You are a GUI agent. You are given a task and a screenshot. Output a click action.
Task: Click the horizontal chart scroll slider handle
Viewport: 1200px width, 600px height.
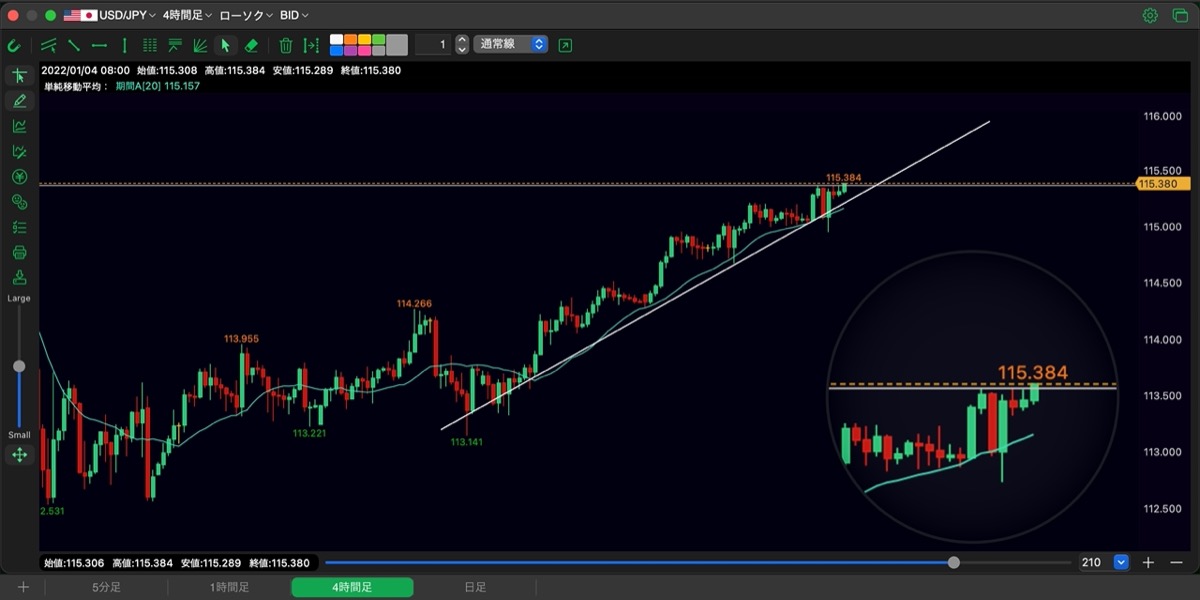954,562
